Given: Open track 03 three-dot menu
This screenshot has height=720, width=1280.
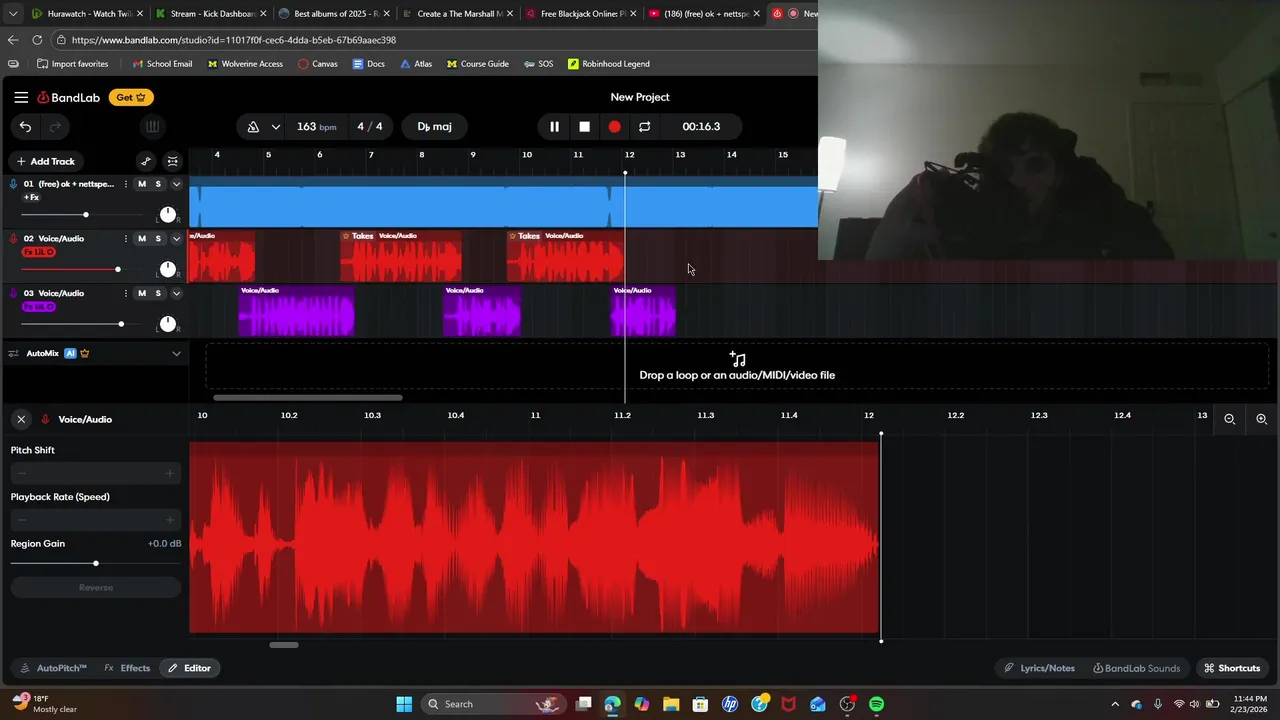Looking at the screenshot, I should tap(125, 293).
